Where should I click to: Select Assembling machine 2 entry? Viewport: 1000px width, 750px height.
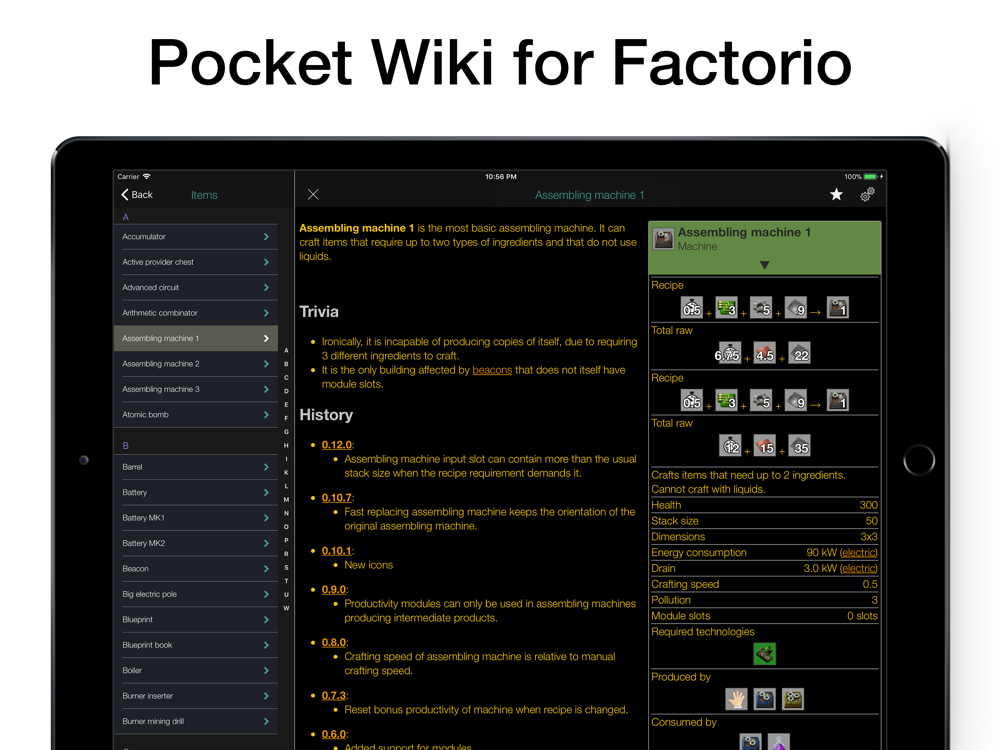[x=196, y=364]
